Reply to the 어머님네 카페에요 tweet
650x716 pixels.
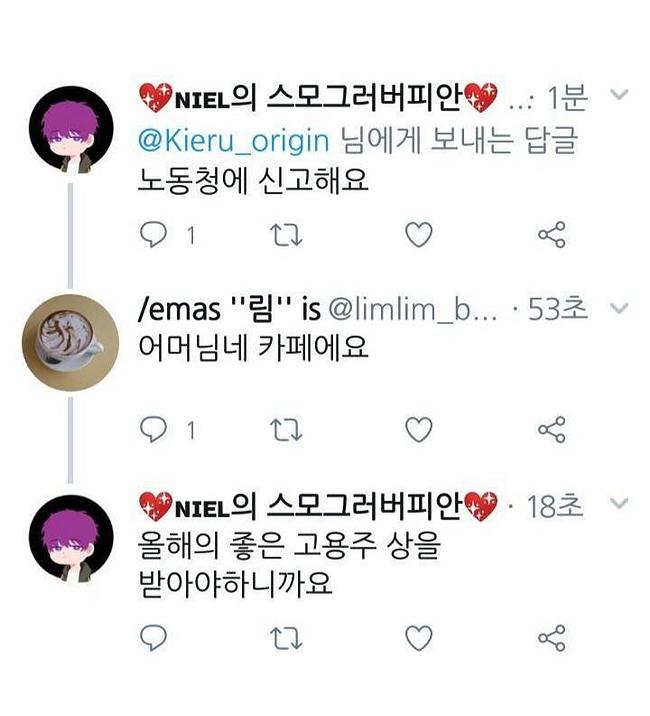[151, 430]
